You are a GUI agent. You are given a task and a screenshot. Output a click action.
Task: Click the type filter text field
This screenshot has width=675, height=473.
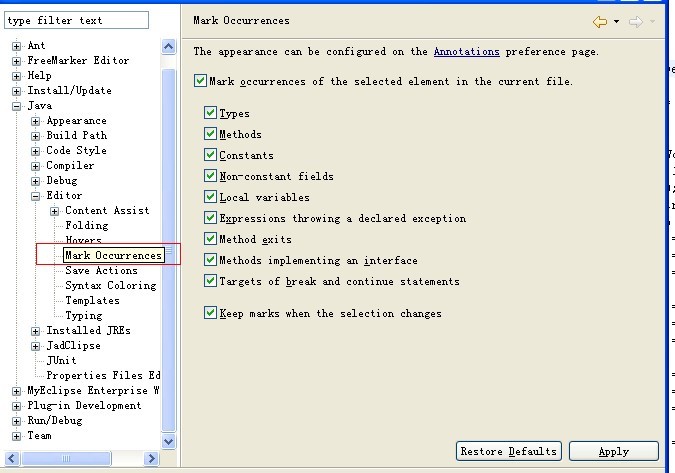(x=77, y=20)
